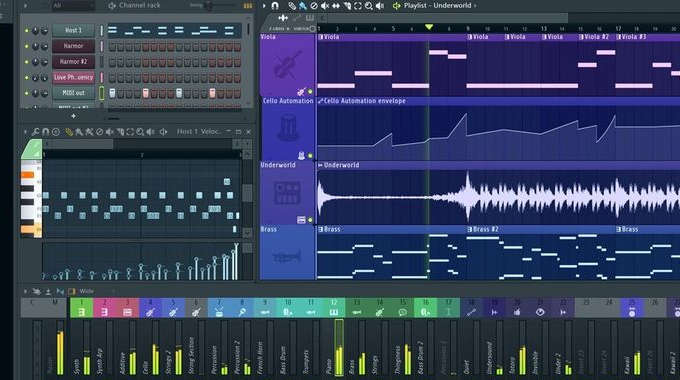This screenshot has width=680, height=380.
Task: Select mixer insert 12 Piano icon
Action: point(333,312)
